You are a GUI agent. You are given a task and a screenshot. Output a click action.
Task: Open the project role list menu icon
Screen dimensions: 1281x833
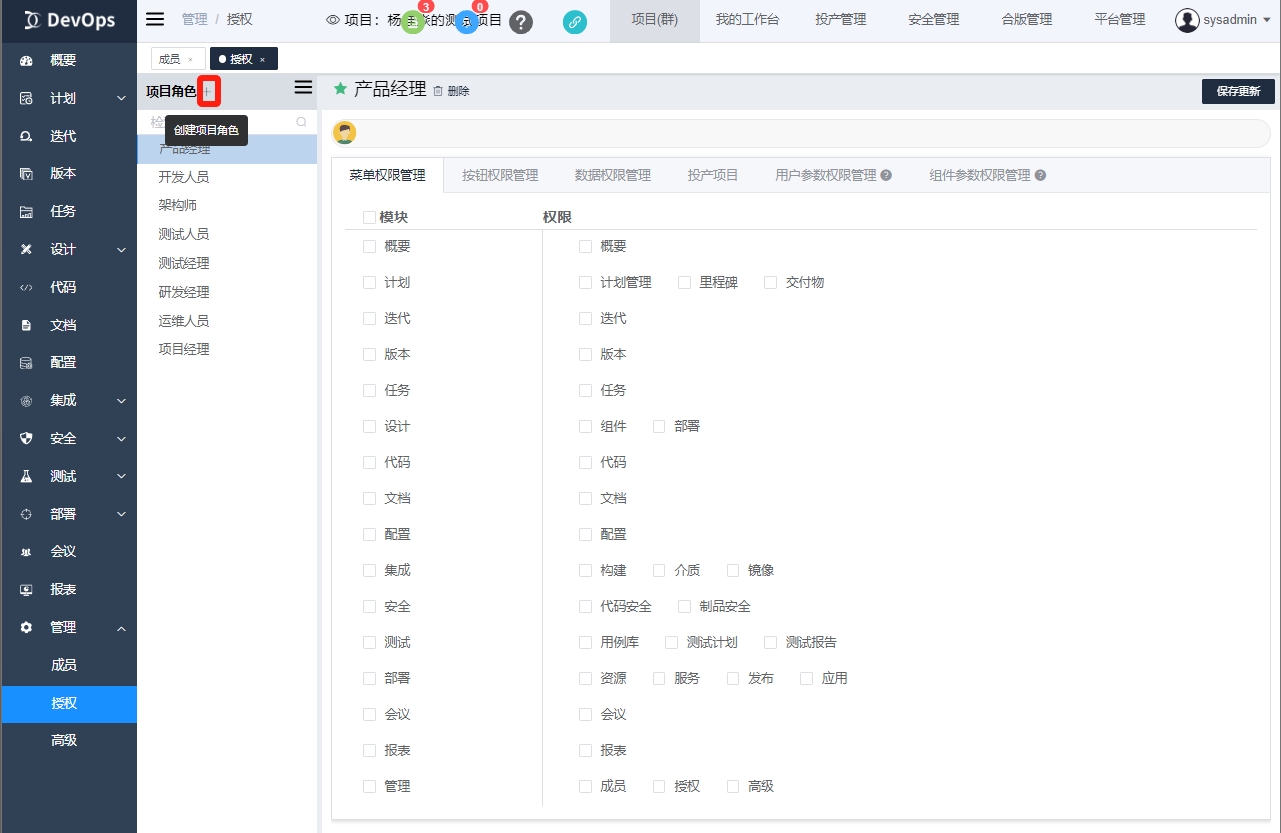click(x=303, y=88)
